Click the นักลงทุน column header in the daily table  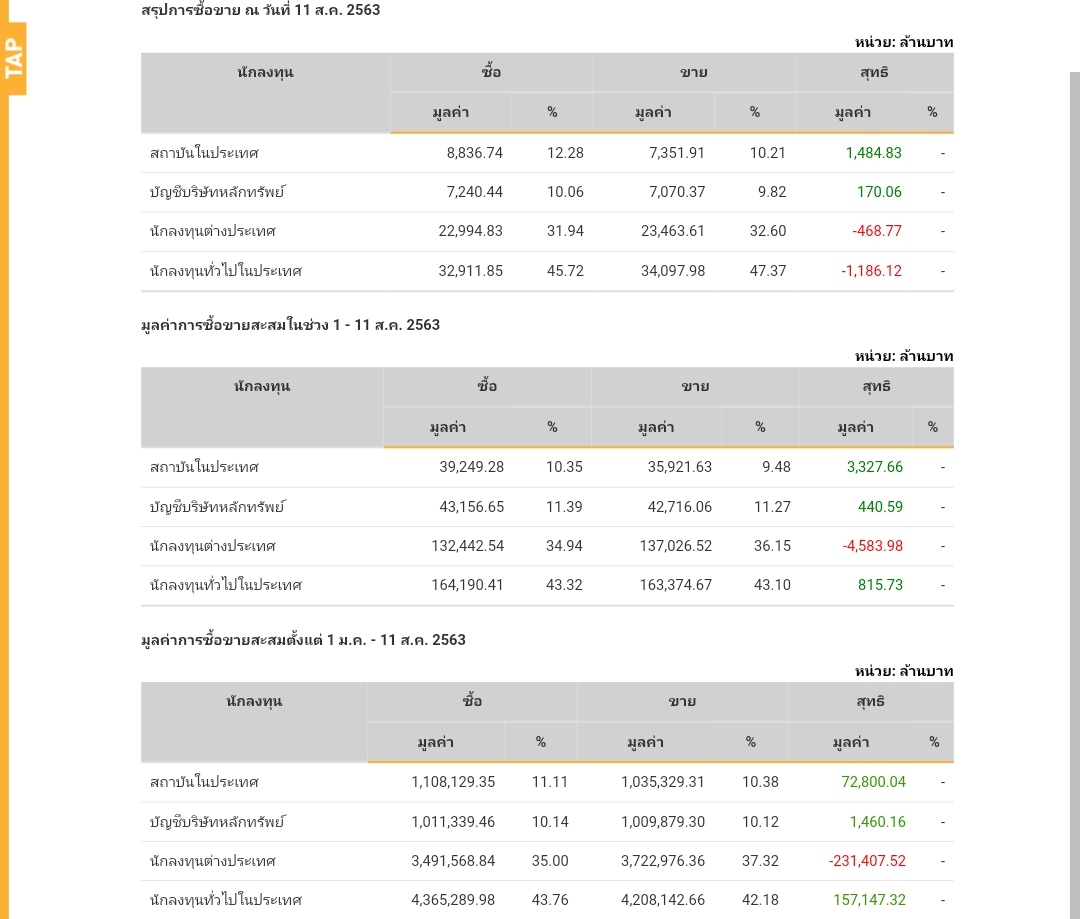[x=265, y=73]
